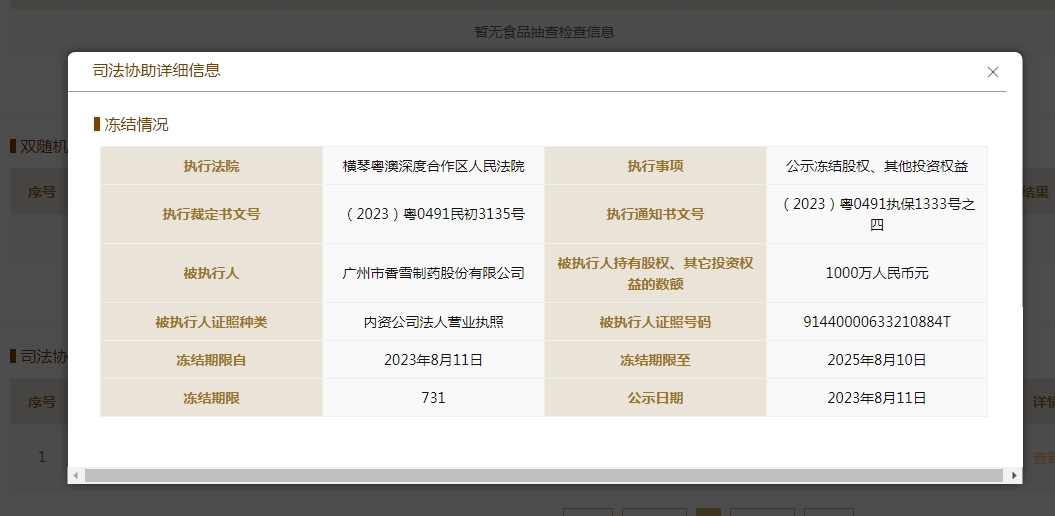Select license number 91440000633210884T
The height and width of the screenshot is (516, 1055).
tap(877, 322)
